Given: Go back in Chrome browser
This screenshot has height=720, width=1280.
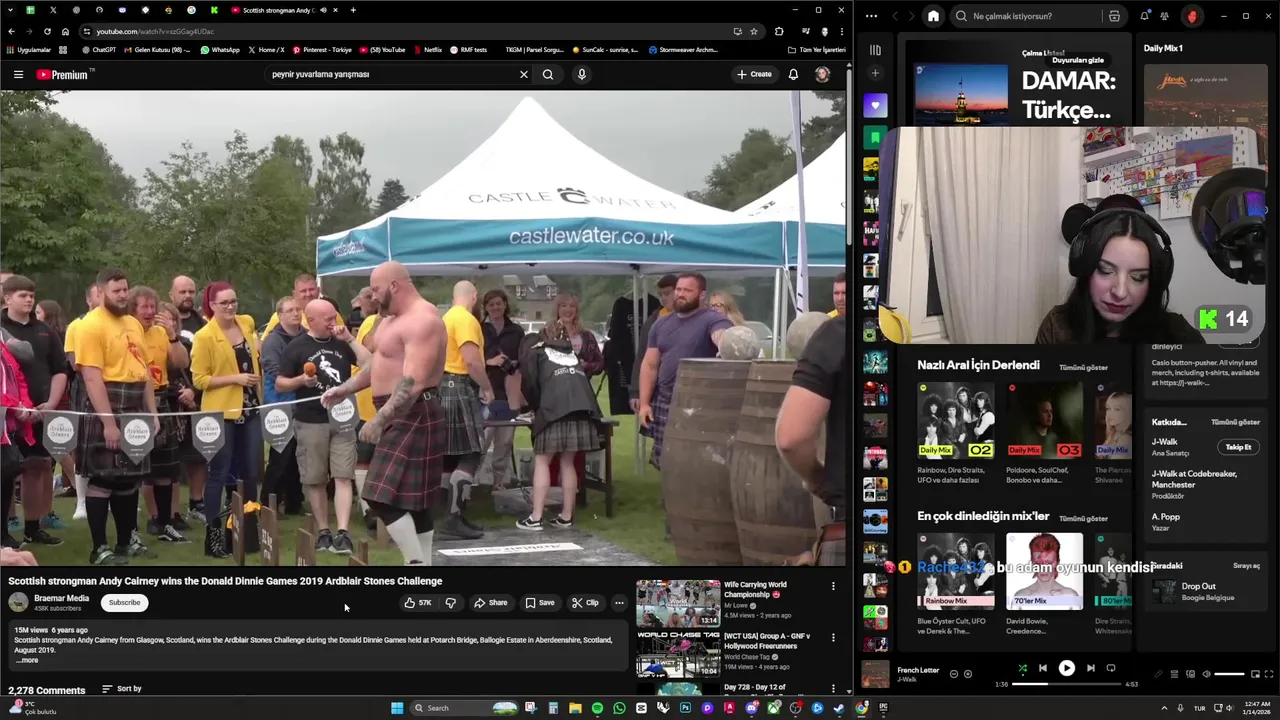Looking at the screenshot, I should pyautogui.click(x=11, y=31).
